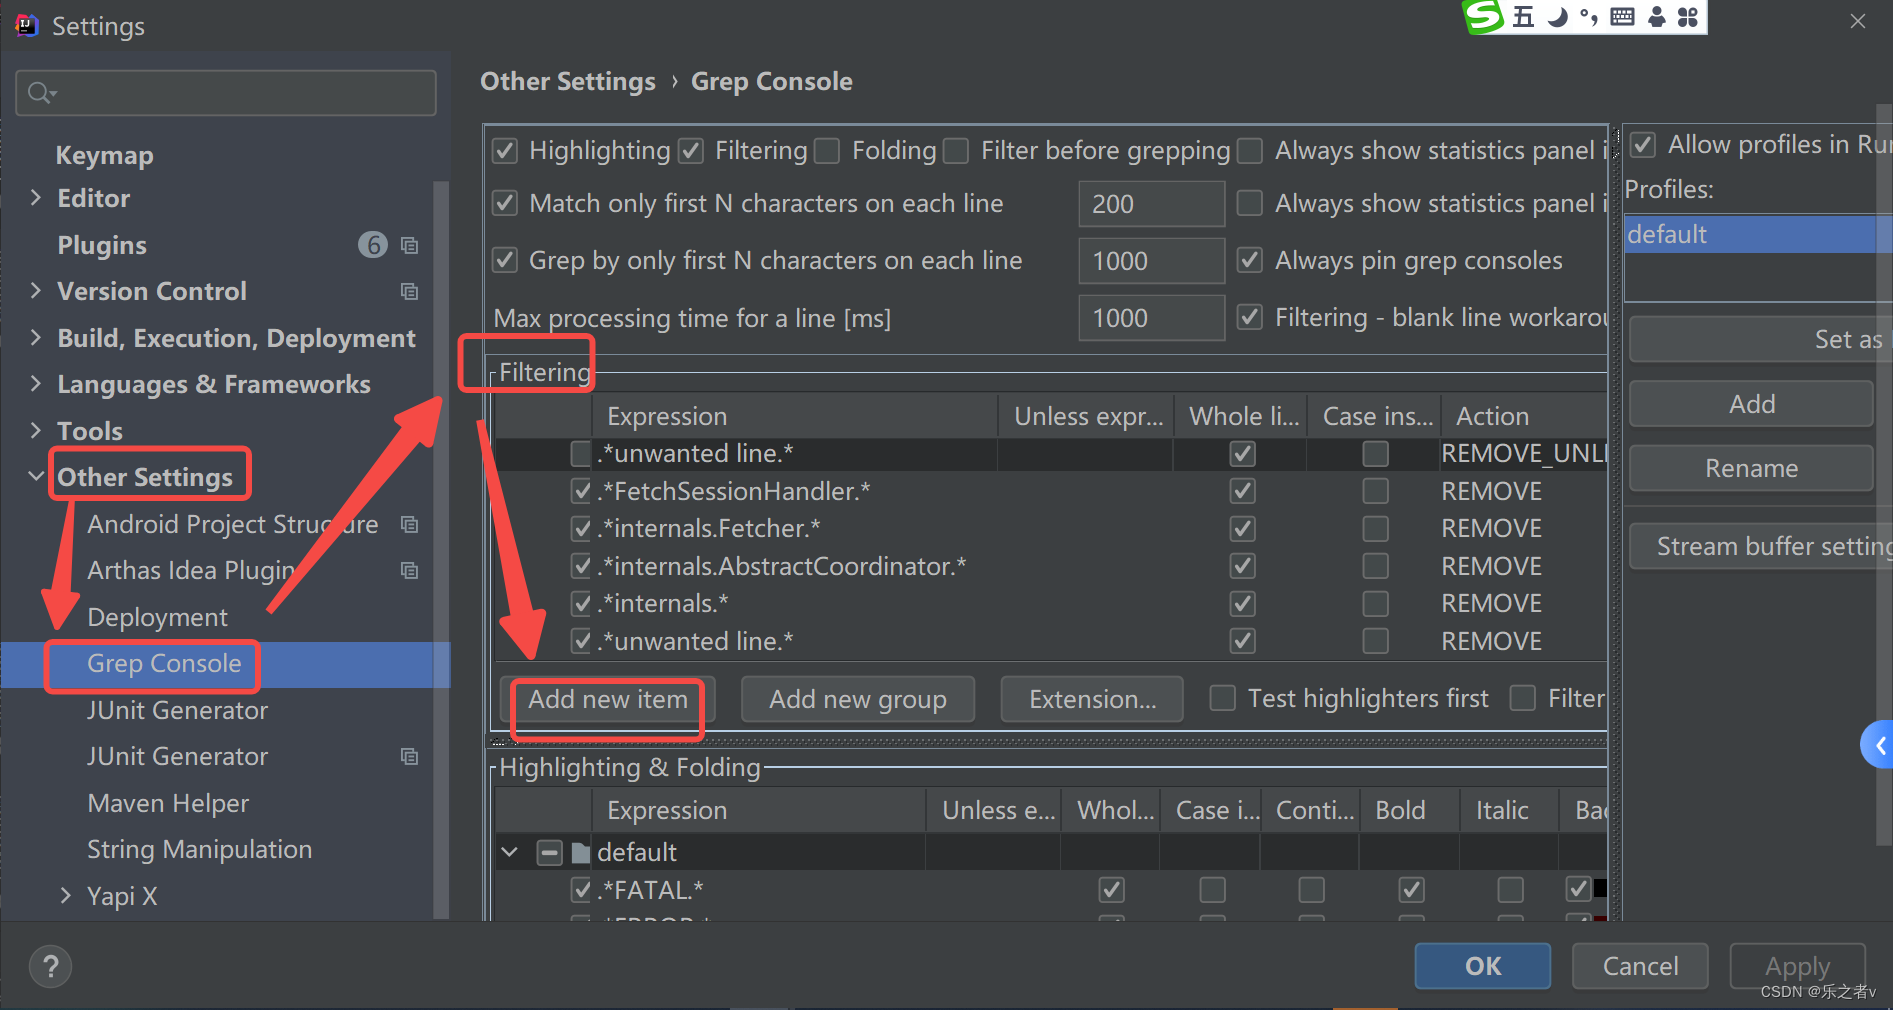Screen dimensions: 1893x1010
Task: Click the Sogou input method S icon
Action: pos(1485,16)
